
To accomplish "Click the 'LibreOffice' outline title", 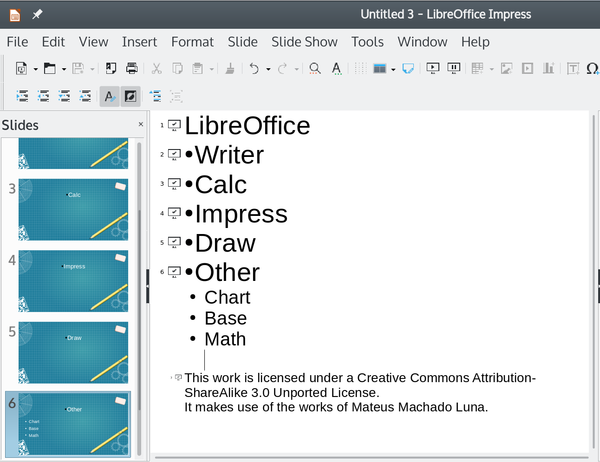I will coord(247,126).
